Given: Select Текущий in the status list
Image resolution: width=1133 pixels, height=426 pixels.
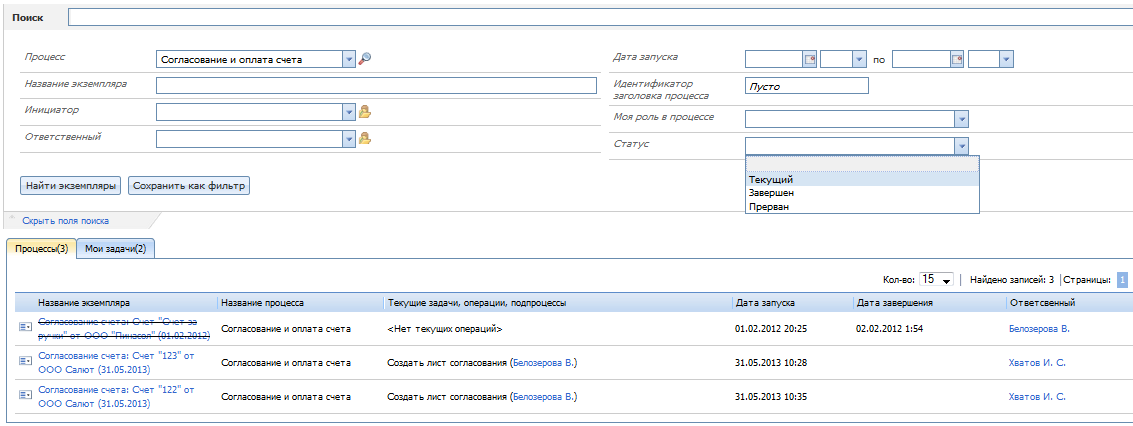Looking at the screenshot, I should (x=771, y=180).
